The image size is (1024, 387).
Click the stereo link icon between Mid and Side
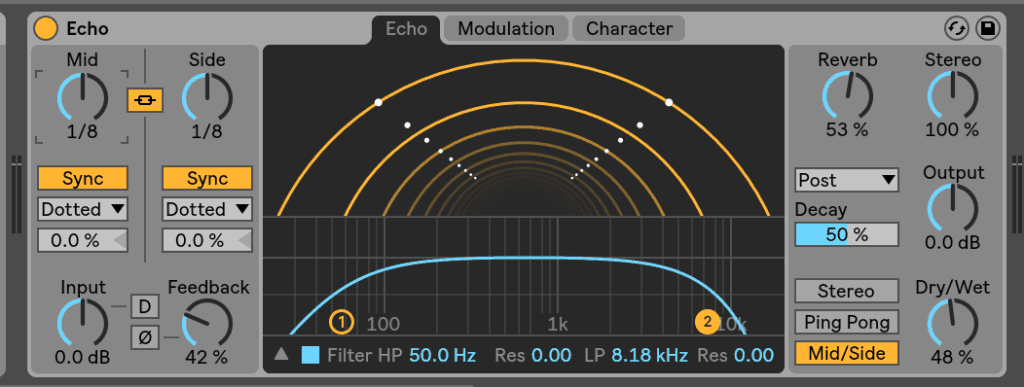144,100
